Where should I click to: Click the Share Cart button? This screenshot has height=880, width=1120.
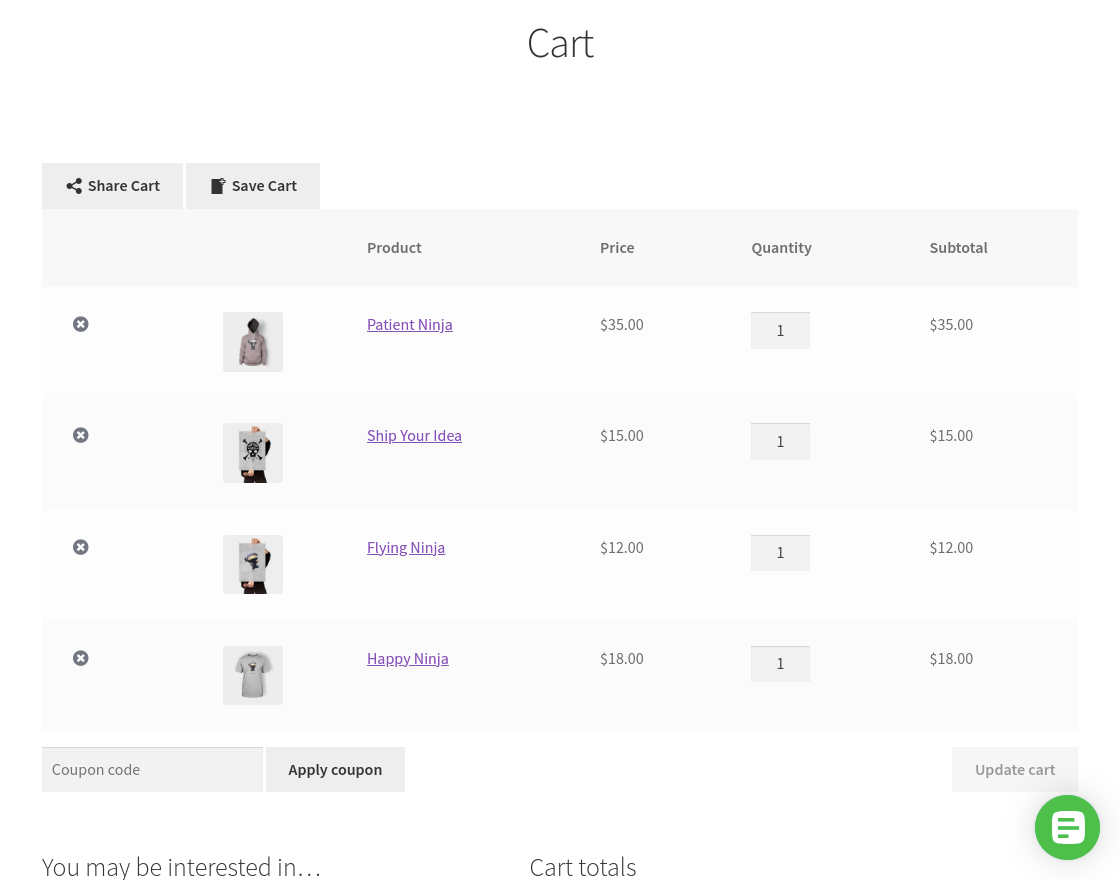[x=112, y=185]
